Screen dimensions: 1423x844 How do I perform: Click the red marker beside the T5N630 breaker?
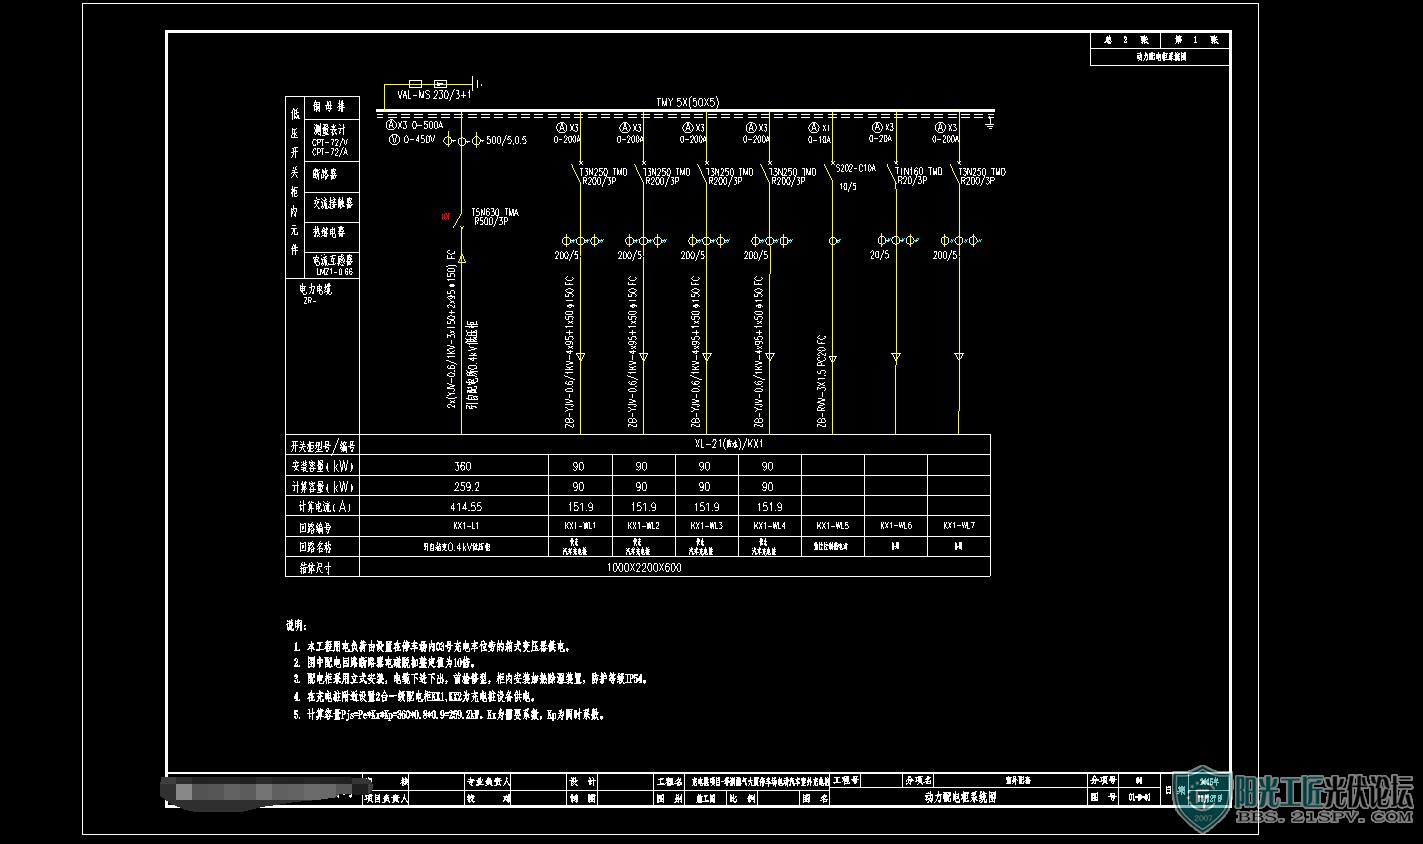click(445, 216)
